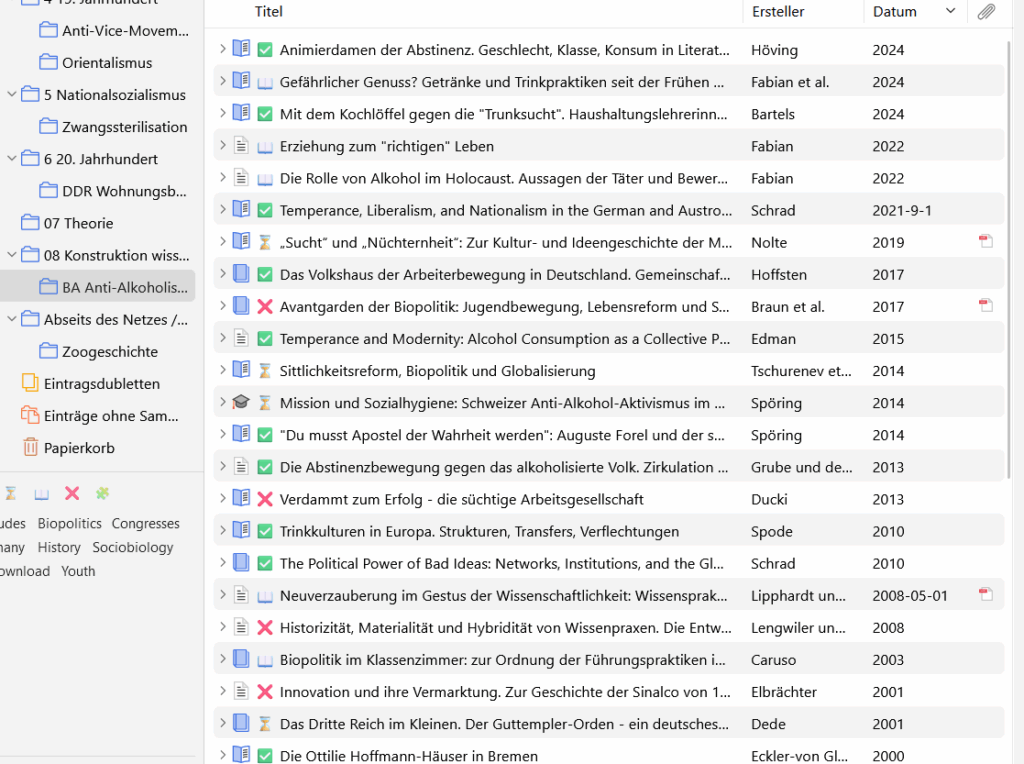Collapse the 08 Konstruktion collection
This screenshot has width=1024, height=764.
12,255
